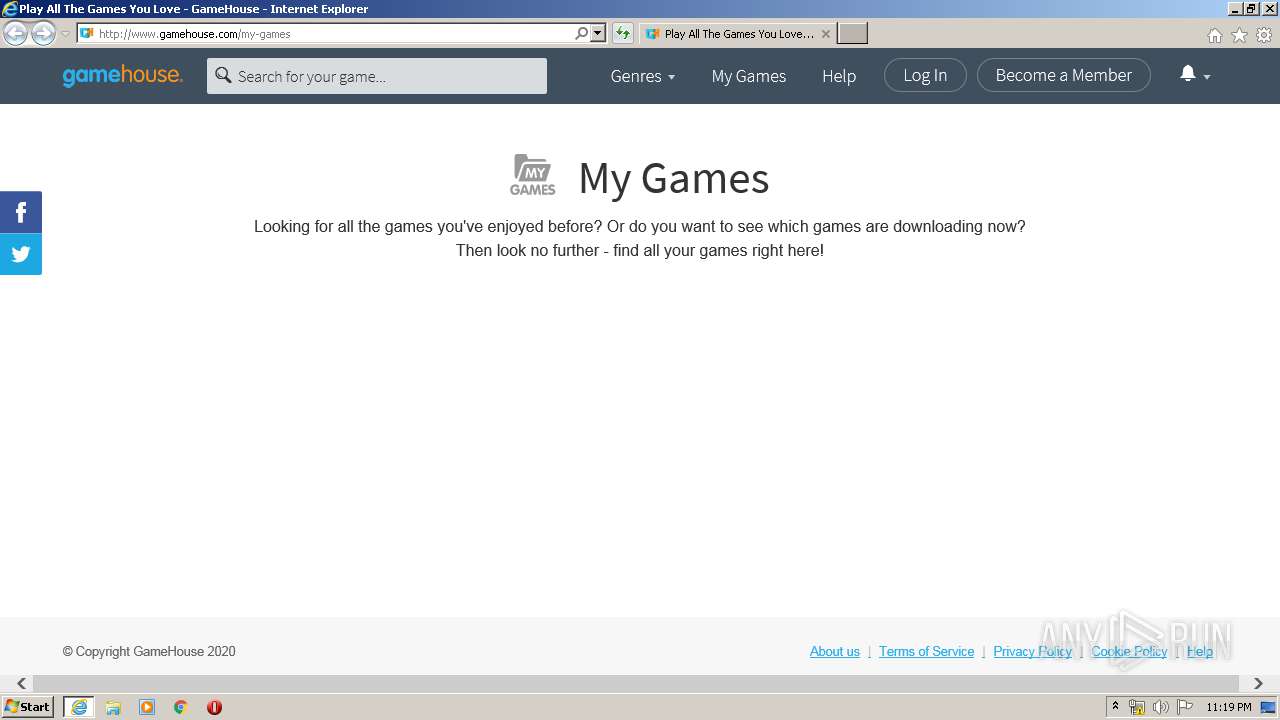Screen dimensions: 1280x720
Task: Click the Action Center flag tray icon
Action: click(1185, 707)
